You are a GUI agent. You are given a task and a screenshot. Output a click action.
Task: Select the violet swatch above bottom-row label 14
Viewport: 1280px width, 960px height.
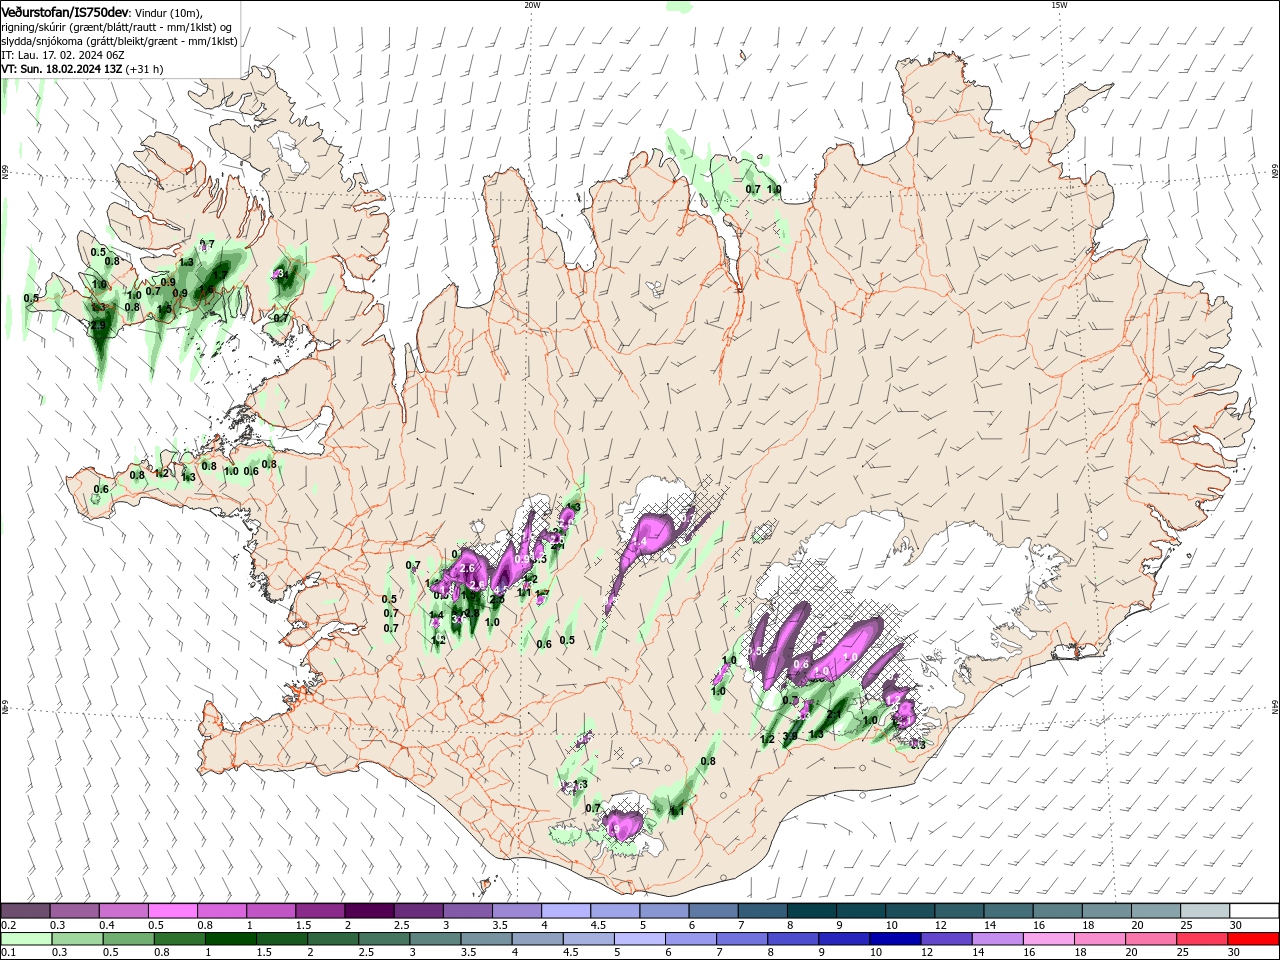click(x=996, y=939)
